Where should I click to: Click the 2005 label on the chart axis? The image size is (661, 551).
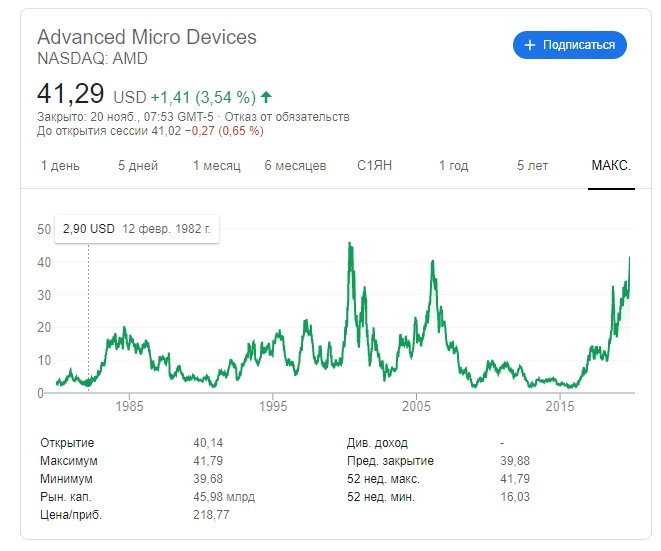click(416, 408)
